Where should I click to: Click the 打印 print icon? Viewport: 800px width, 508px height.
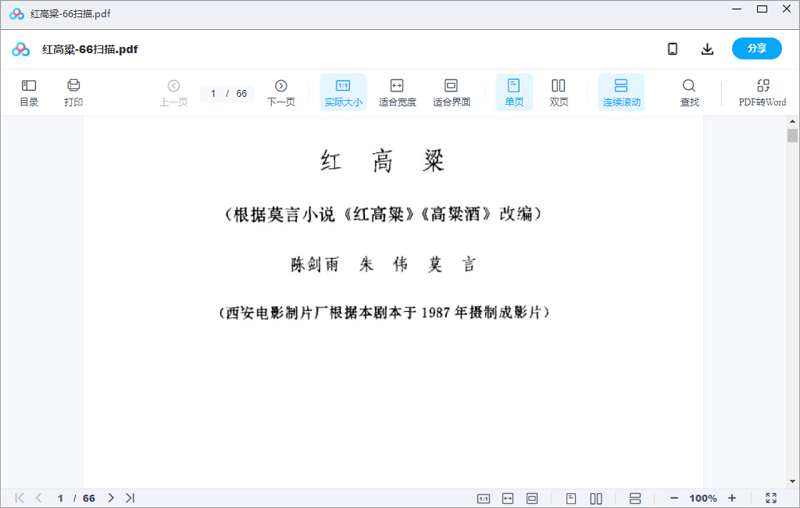coord(73,92)
